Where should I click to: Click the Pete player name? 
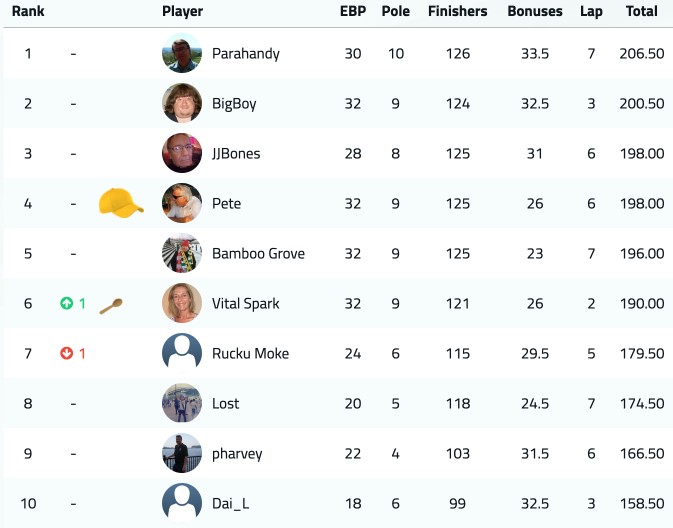click(x=227, y=203)
